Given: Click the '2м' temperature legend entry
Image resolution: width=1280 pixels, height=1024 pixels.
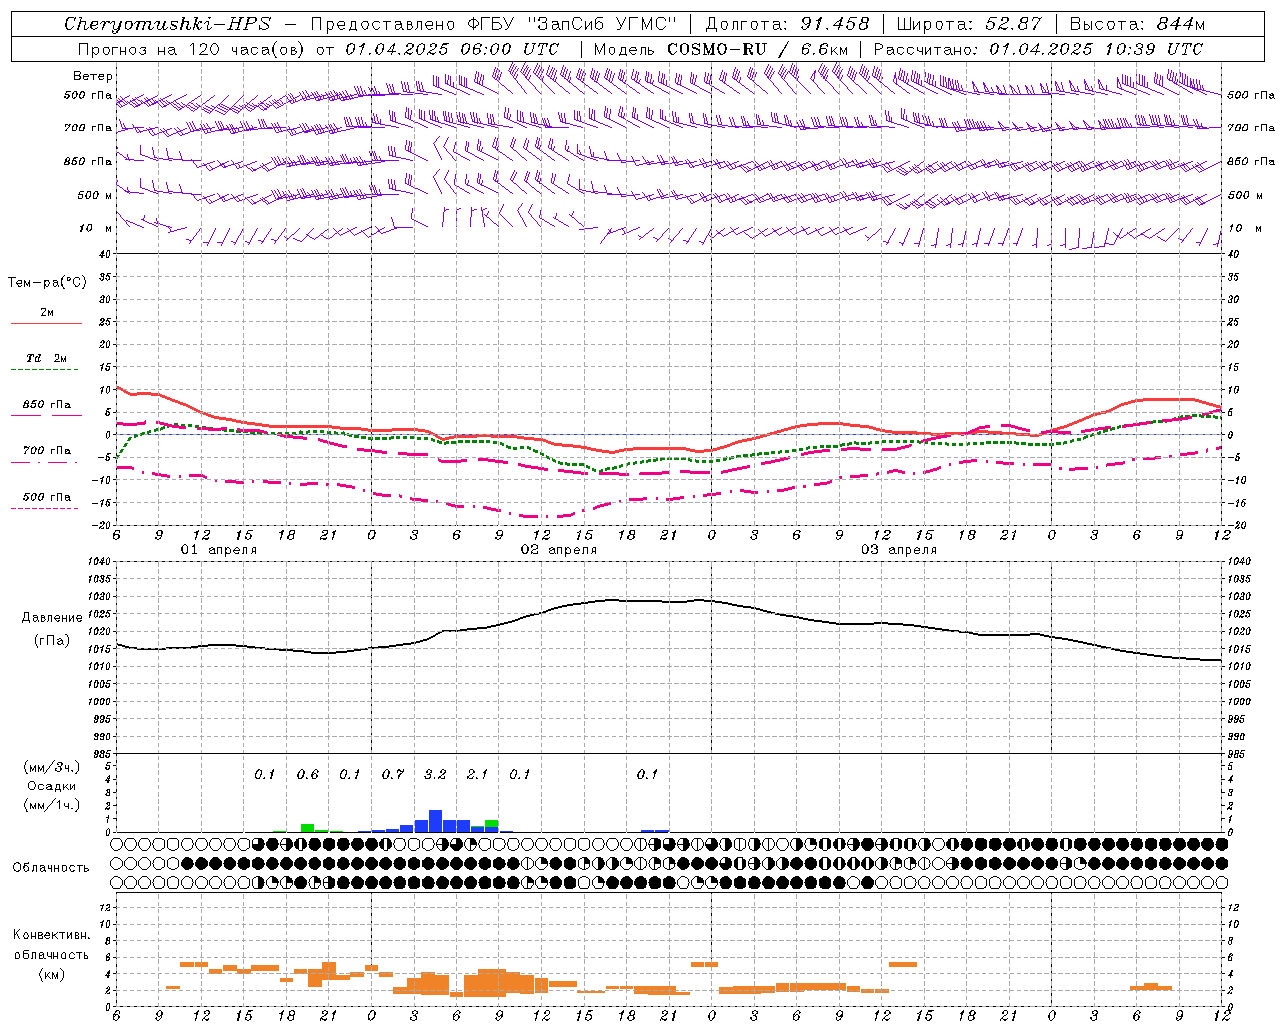Looking at the screenshot, I should tap(47, 313).
